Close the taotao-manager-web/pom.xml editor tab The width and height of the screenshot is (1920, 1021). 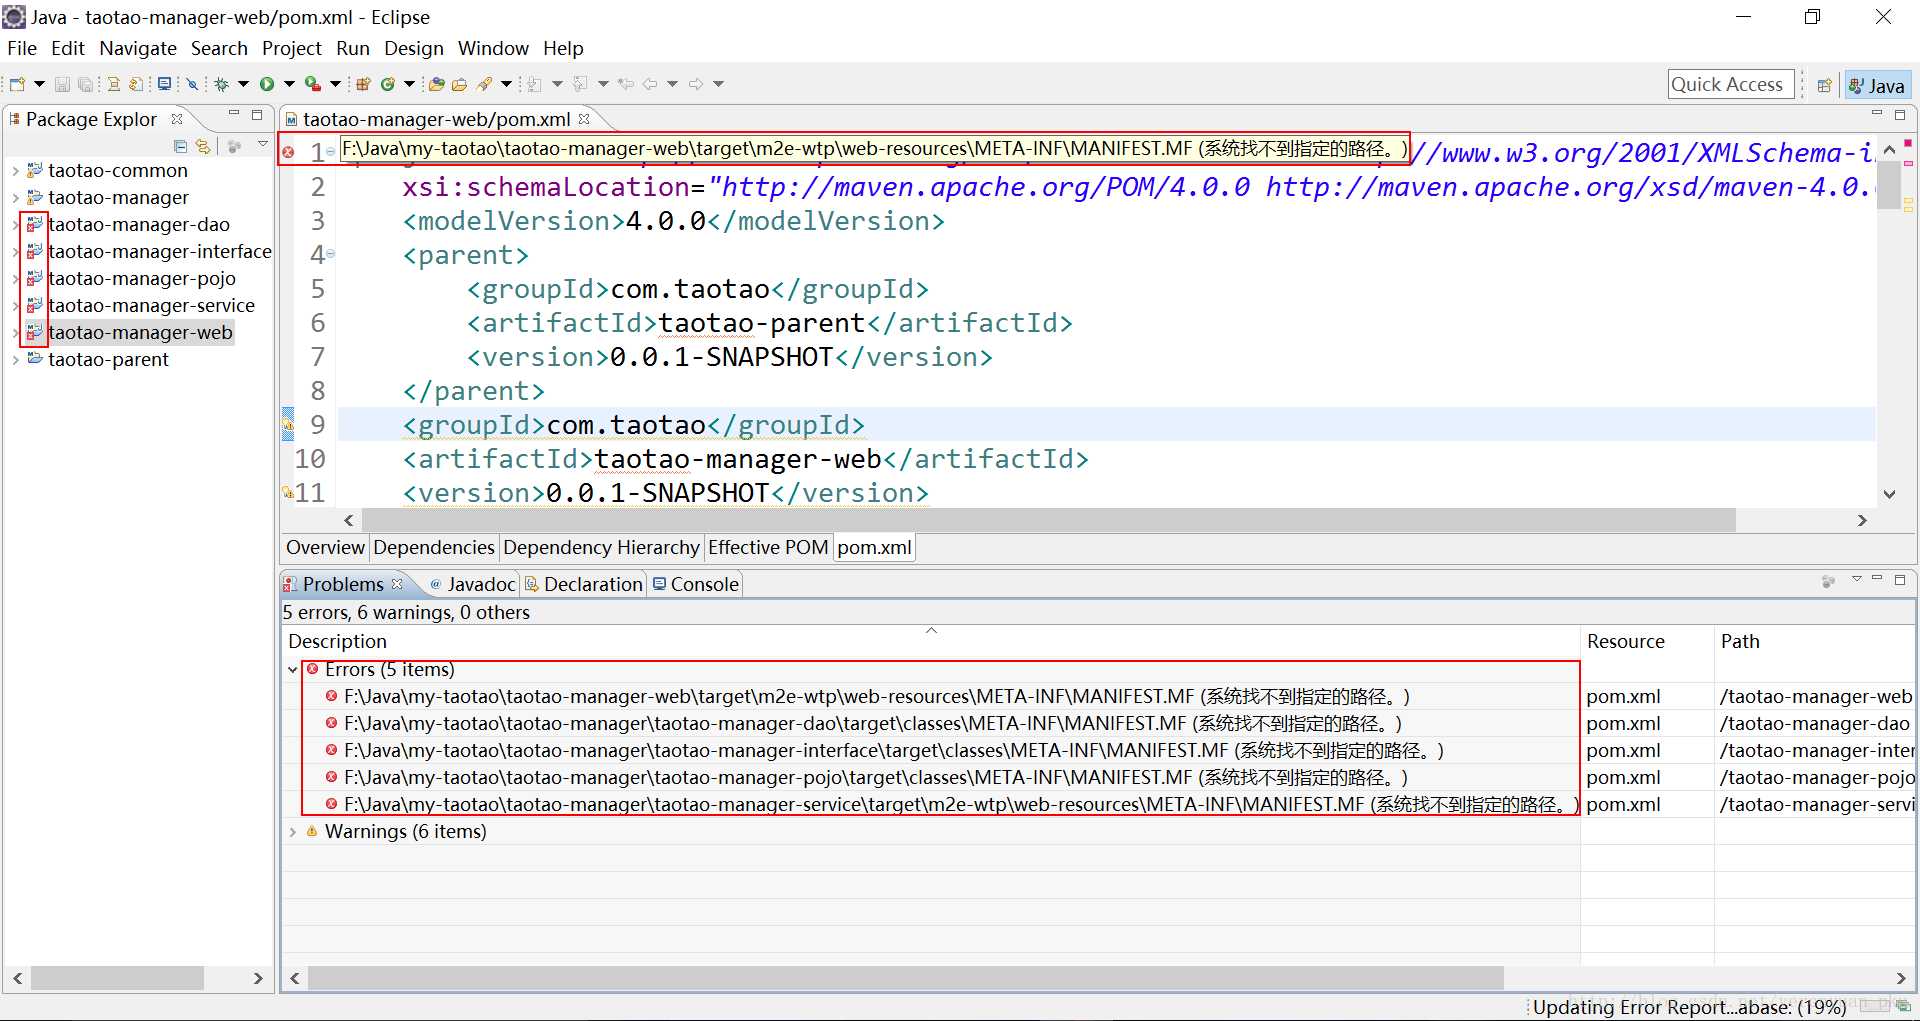point(584,119)
